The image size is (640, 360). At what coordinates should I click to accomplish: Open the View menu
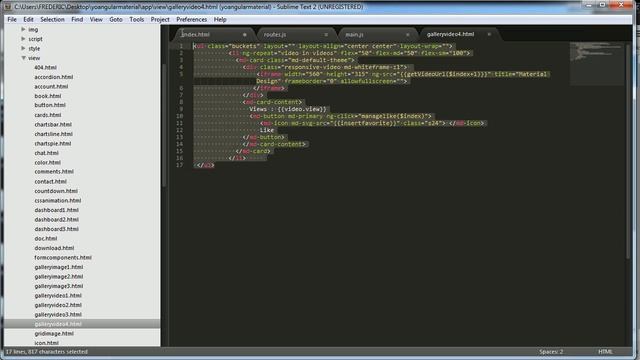click(x=96, y=19)
